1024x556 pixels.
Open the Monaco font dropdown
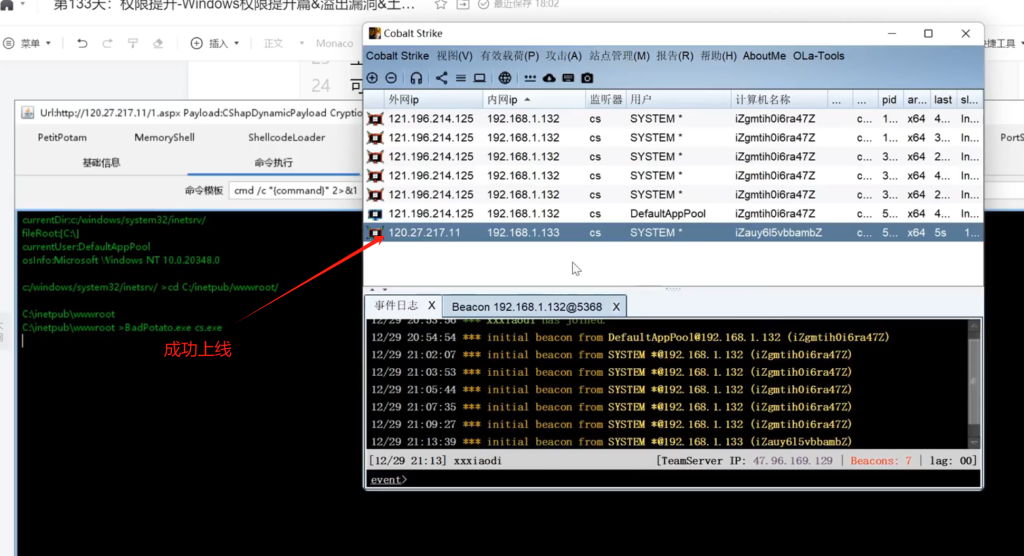(x=334, y=43)
